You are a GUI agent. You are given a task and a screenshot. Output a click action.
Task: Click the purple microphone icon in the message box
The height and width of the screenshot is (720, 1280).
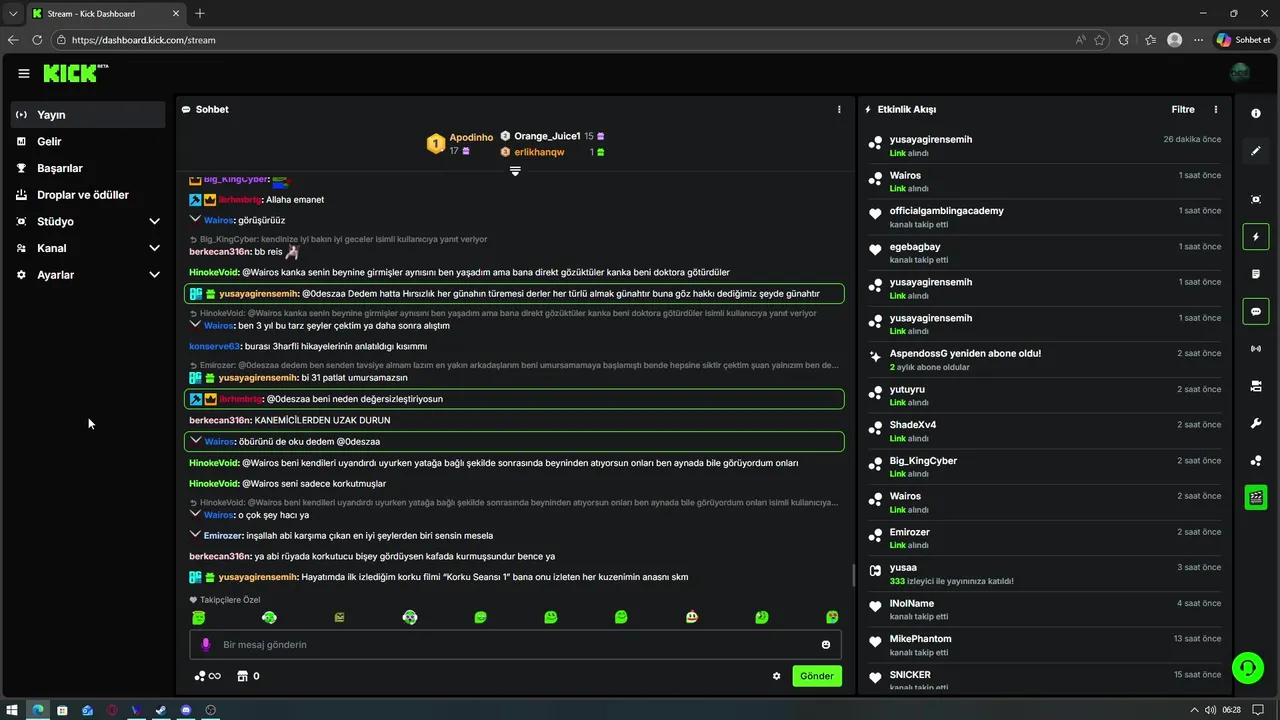(x=206, y=645)
